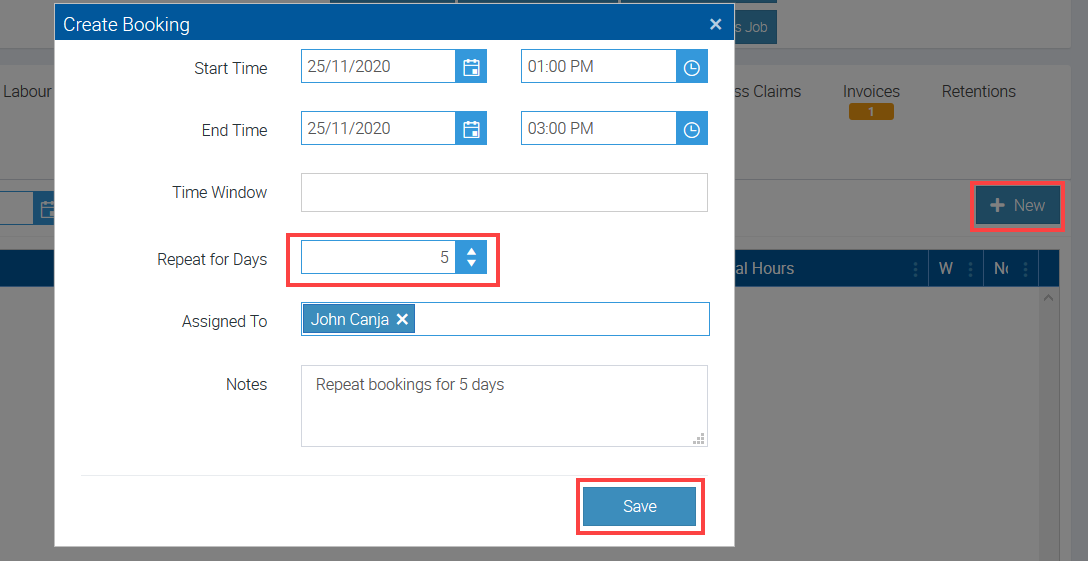Screen dimensions: 1089x561
Task: Switch to the Invoices tab
Action: coord(871,92)
